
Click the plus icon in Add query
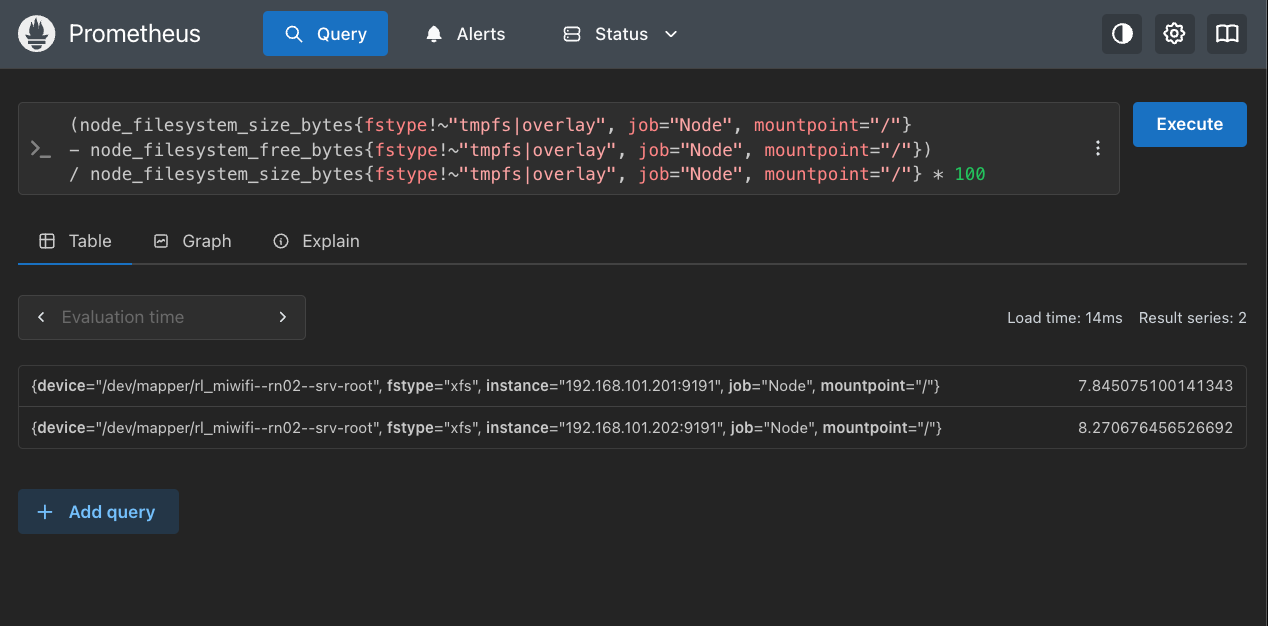pyautogui.click(x=45, y=512)
